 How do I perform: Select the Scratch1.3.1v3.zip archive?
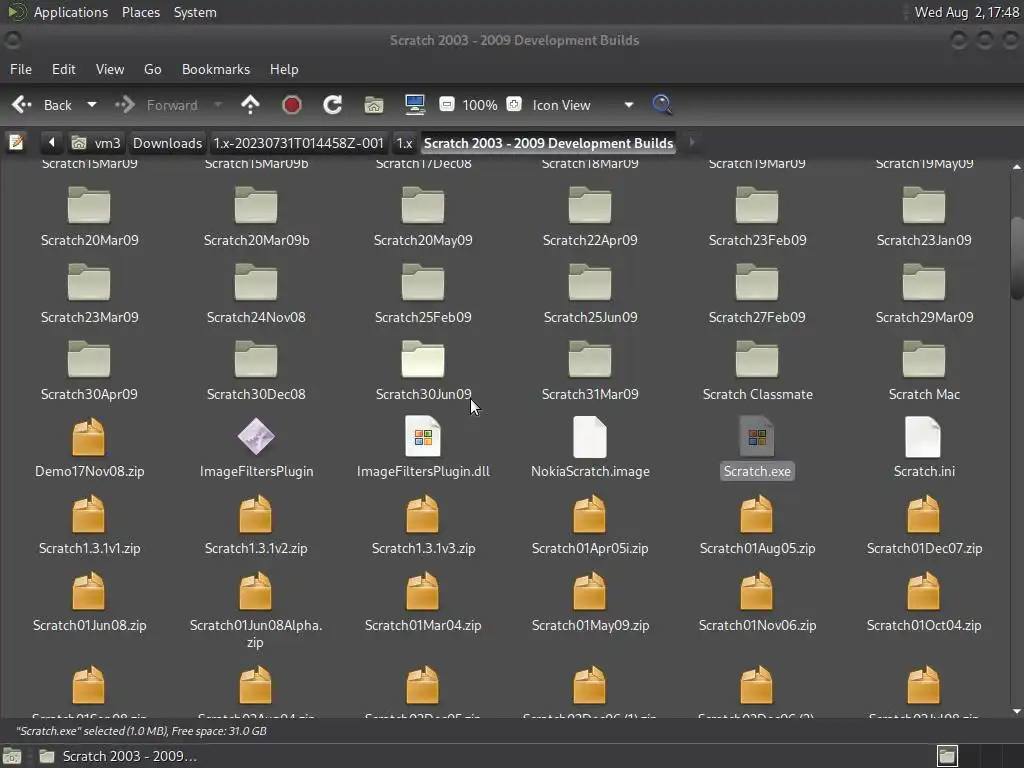coord(423,524)
